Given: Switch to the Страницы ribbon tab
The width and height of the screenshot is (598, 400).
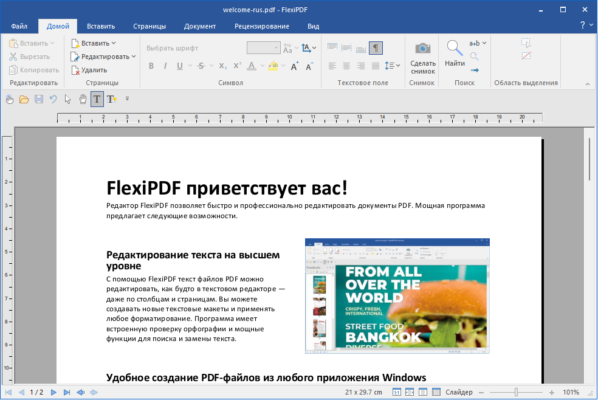Looking at the screenshot, I should pyautogui.click(x=150, y=26).
